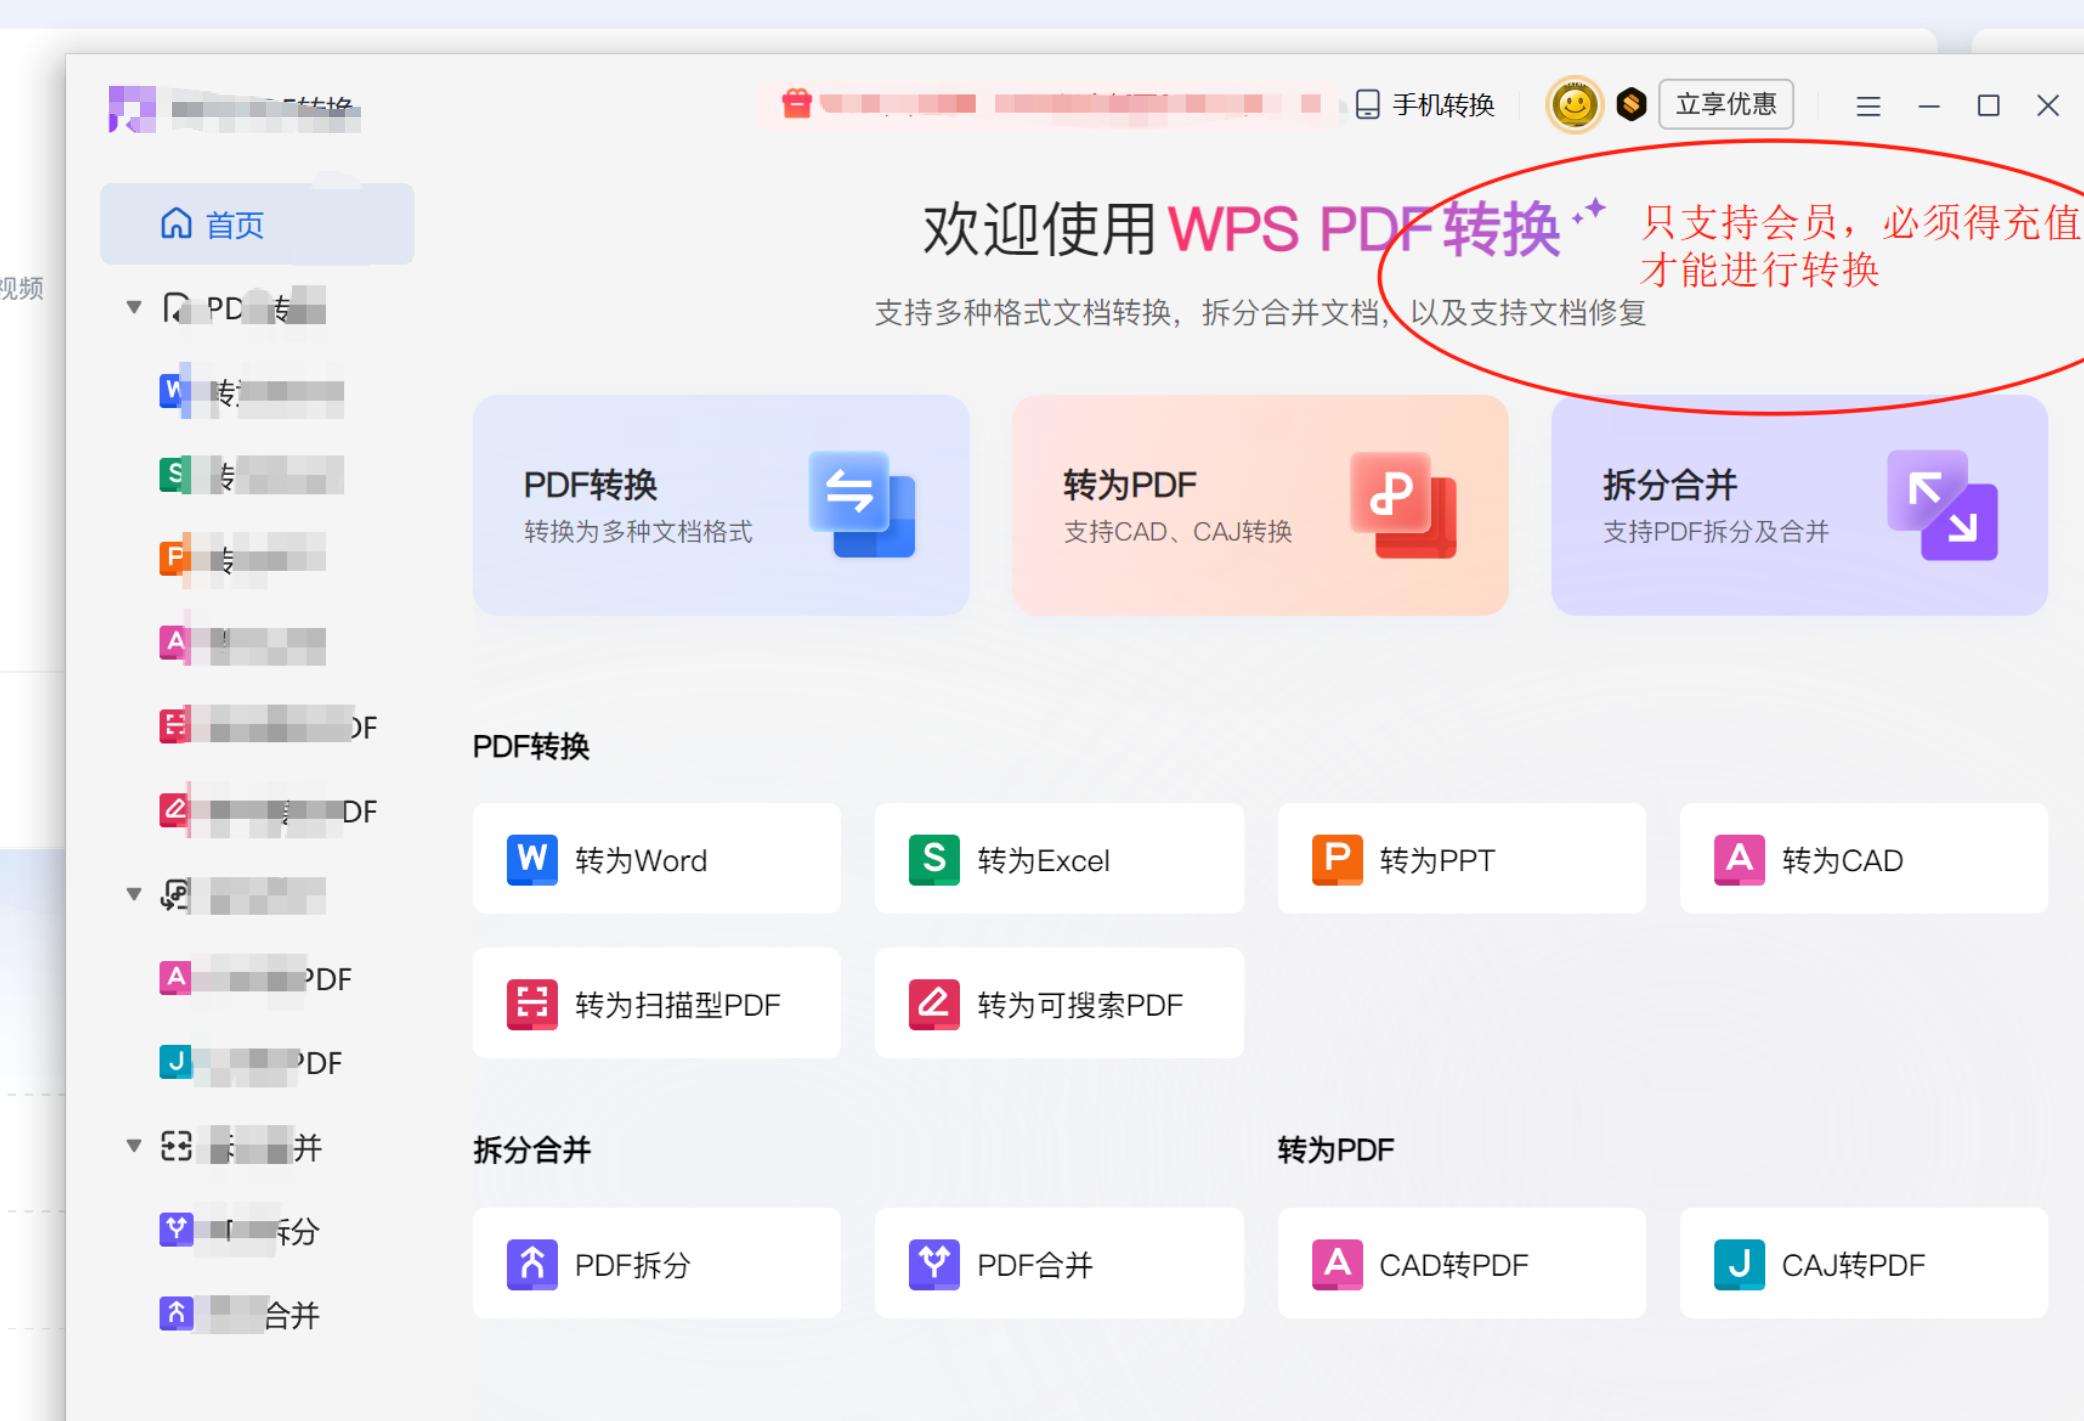The image size is (2084, 1421).
Task: Click the 转为可搜索PDF icon
Action: [933, 1003]
